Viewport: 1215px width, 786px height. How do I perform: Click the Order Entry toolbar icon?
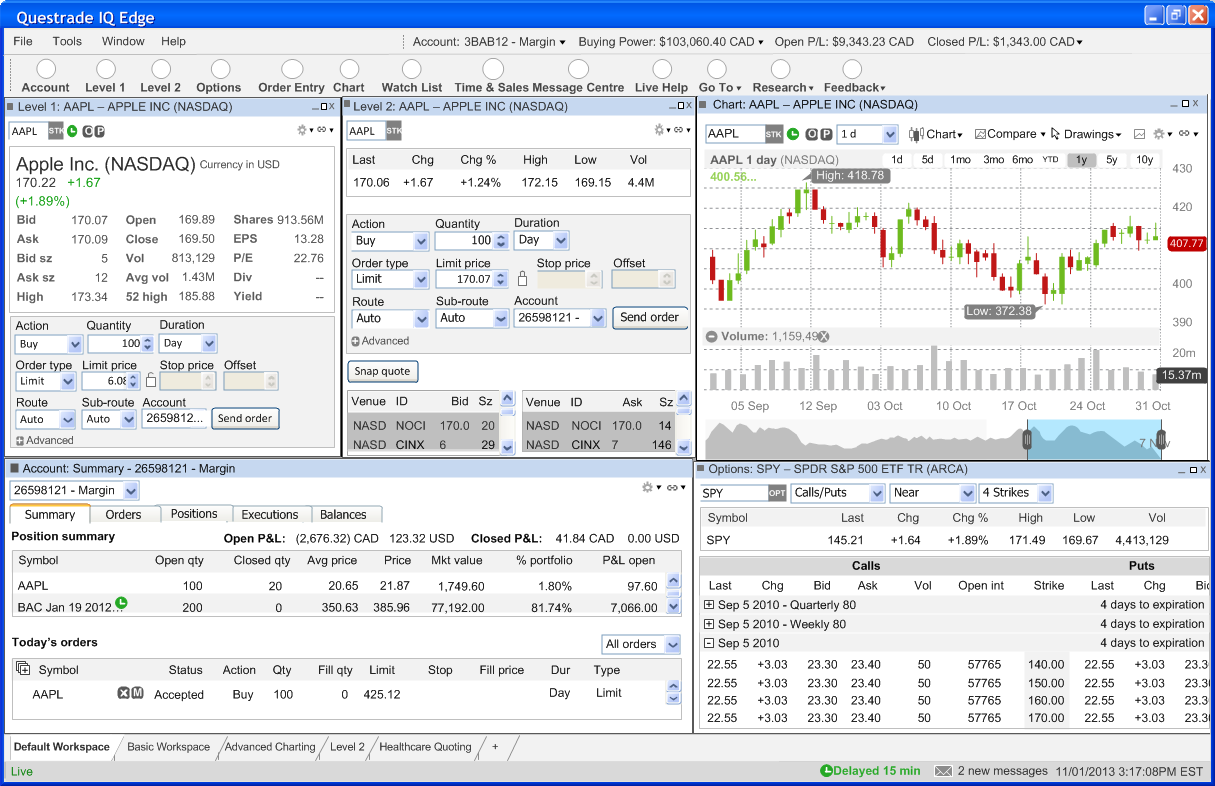tap(292, 69)
